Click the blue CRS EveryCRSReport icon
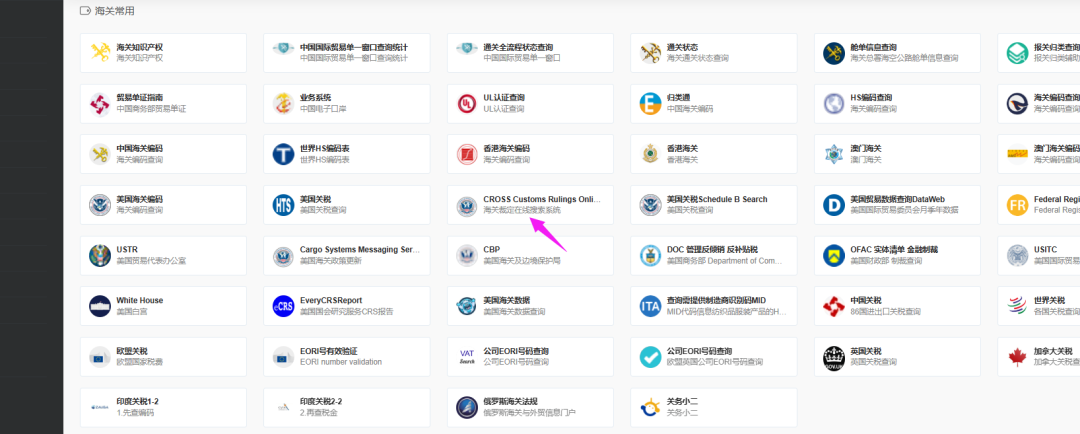This screenshot has width=1080, height=434. point(283,307)
